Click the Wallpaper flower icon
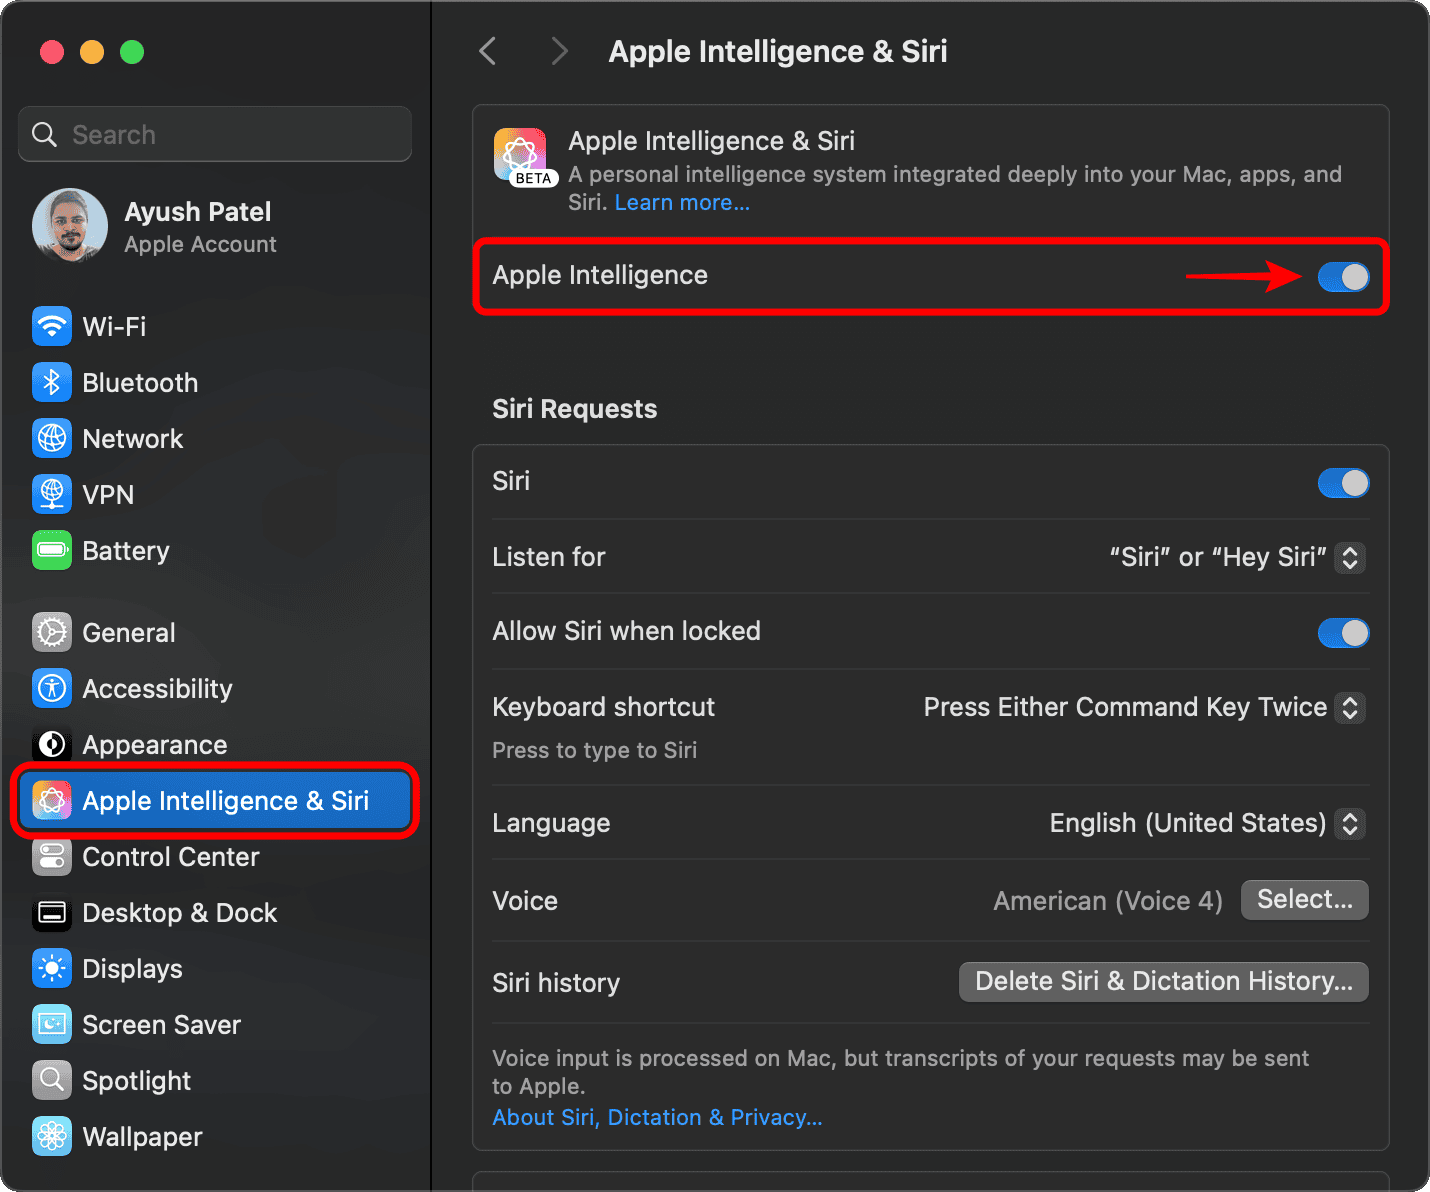The width and height of the screenshot is (1430, 1192). pos(52,1136)
